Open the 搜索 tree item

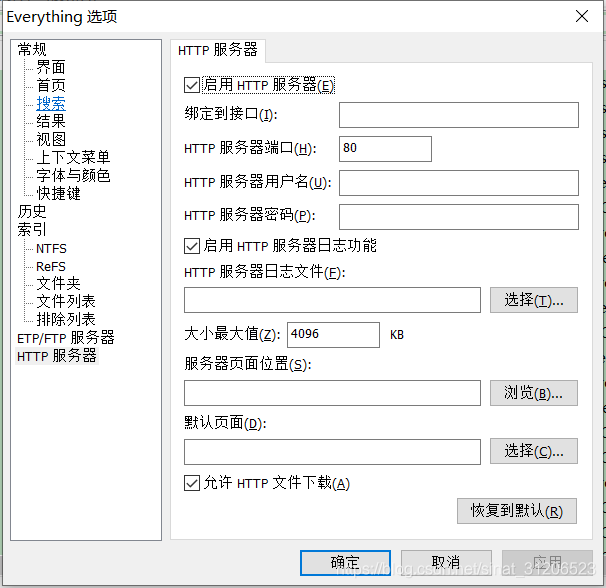(51, 103)
